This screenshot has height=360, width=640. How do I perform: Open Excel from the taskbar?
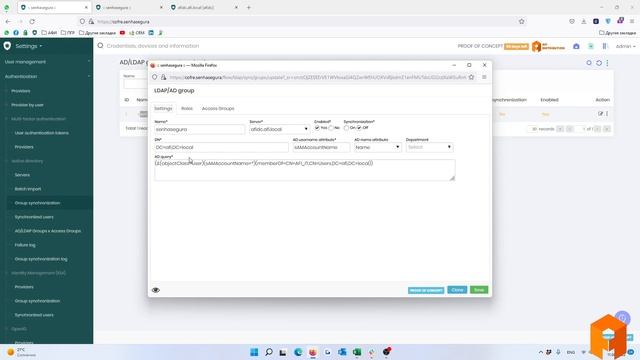click(357, 352)
